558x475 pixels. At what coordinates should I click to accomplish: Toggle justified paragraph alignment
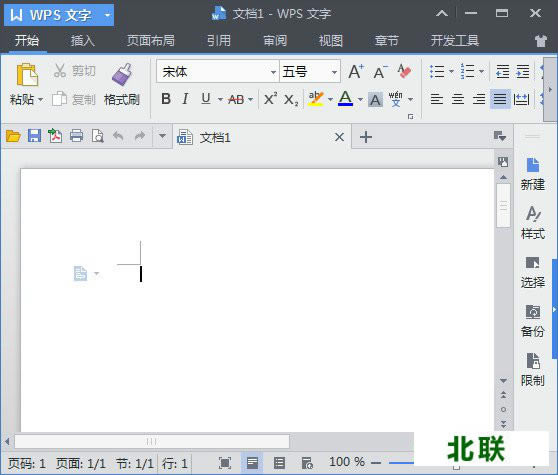[500, 99]
